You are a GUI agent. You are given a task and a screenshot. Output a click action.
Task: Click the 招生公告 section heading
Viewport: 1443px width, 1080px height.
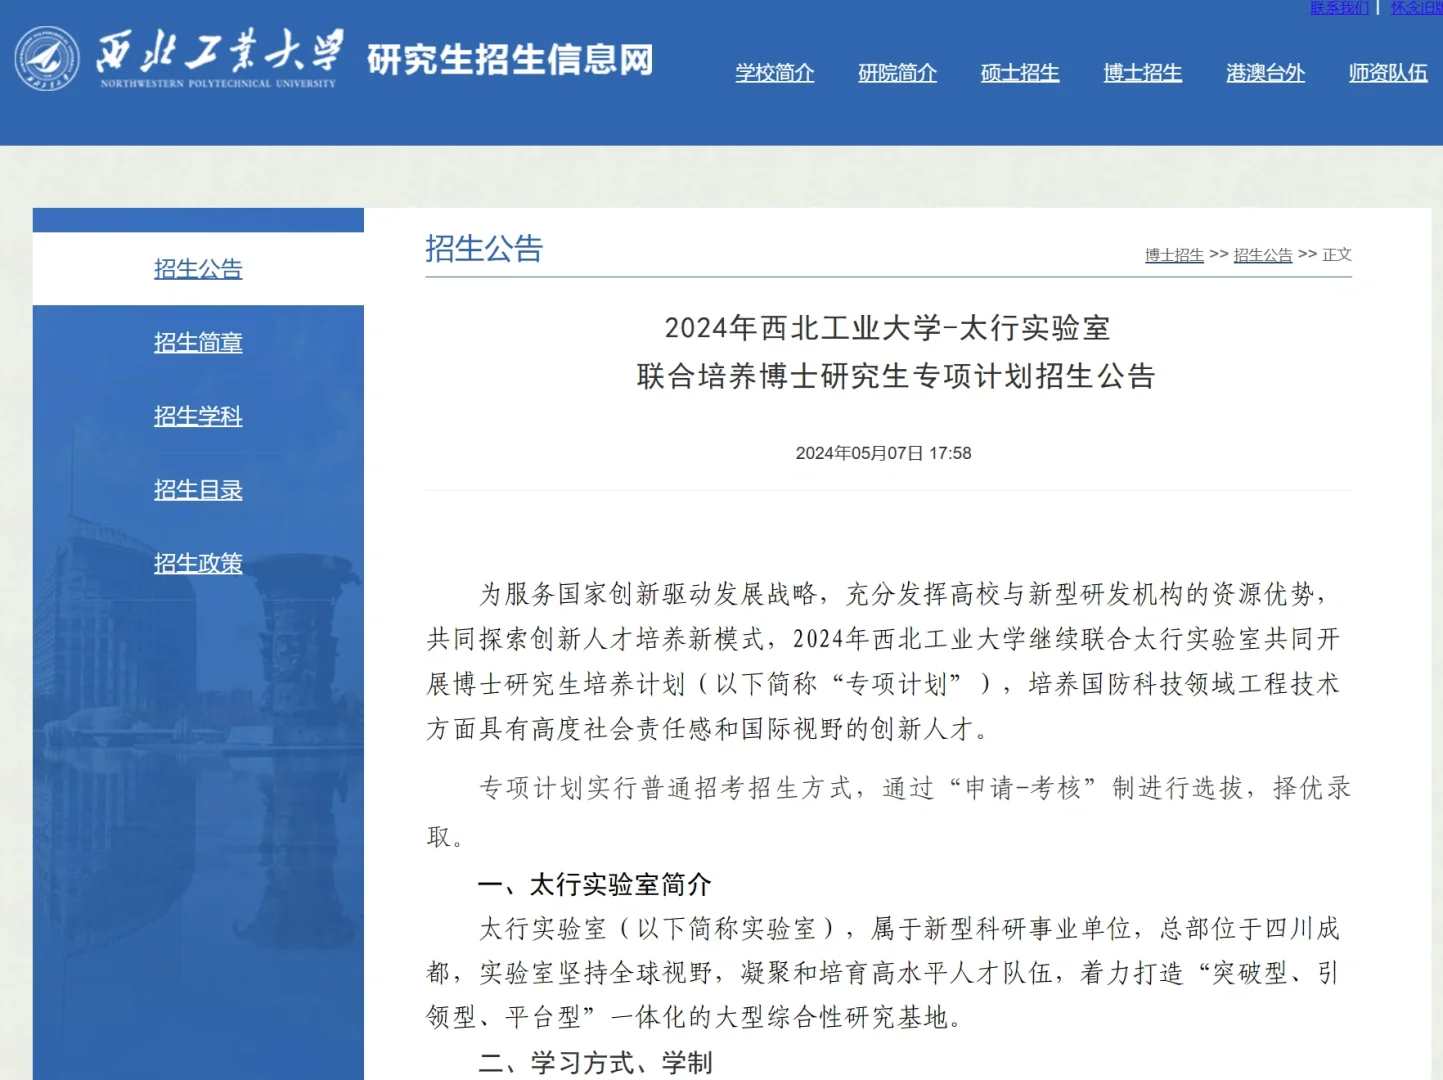[484, 248]
